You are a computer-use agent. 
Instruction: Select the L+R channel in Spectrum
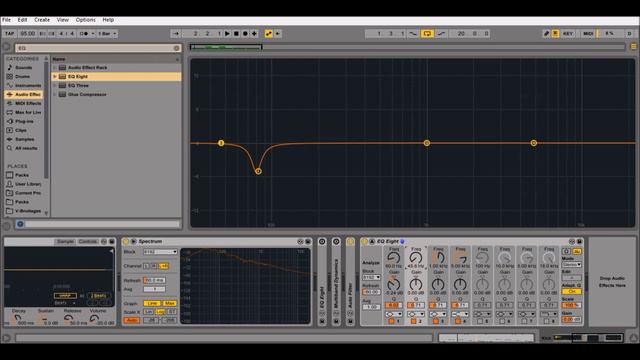[163, 266]
